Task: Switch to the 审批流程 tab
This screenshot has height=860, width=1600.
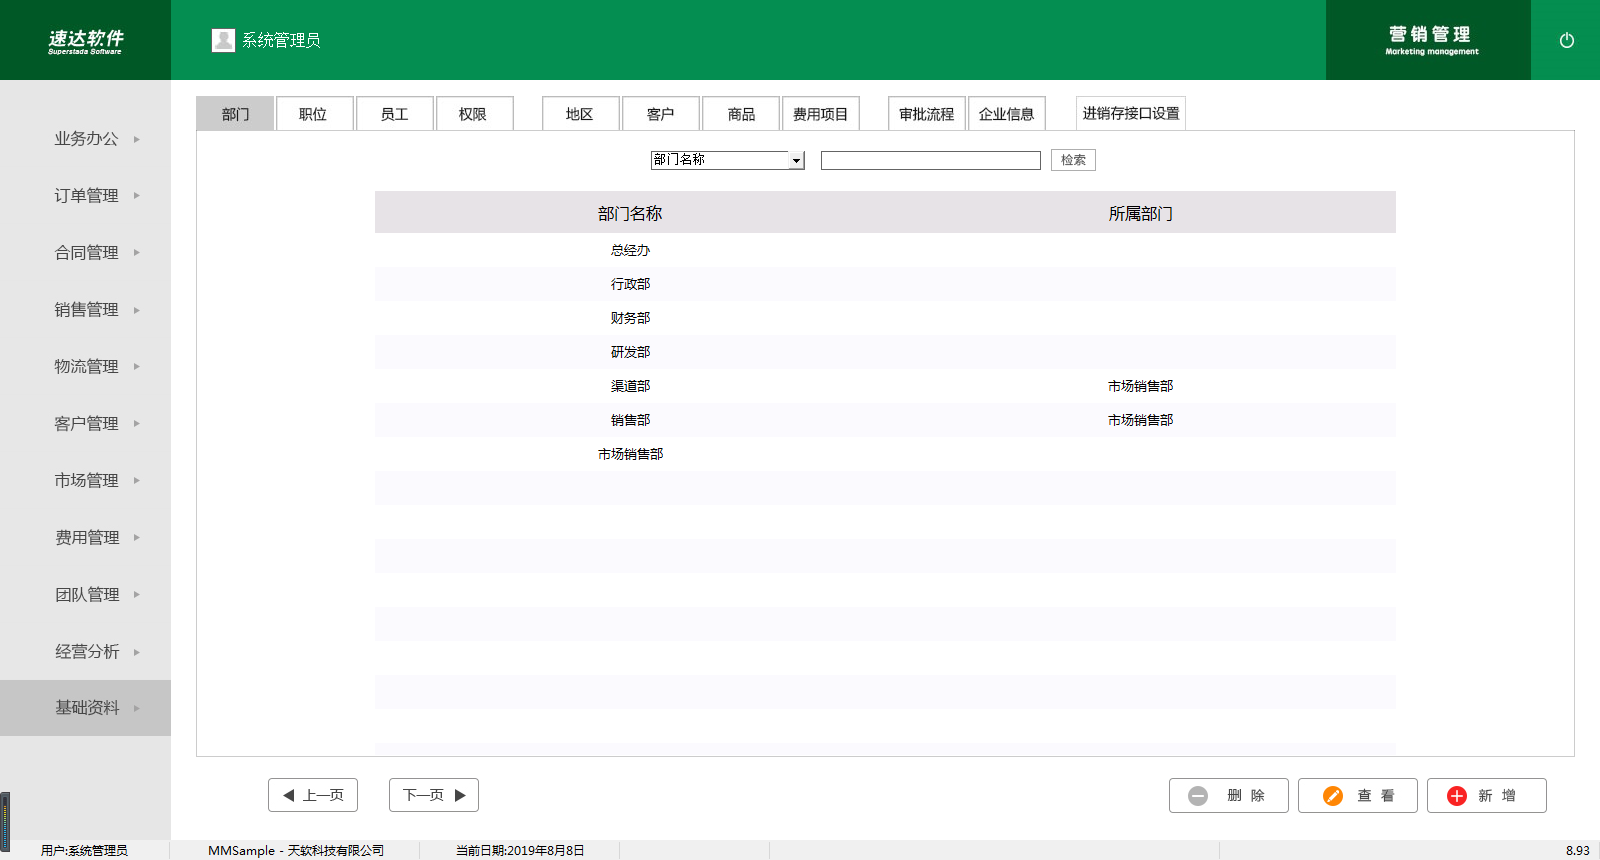Action: point(927,114)
